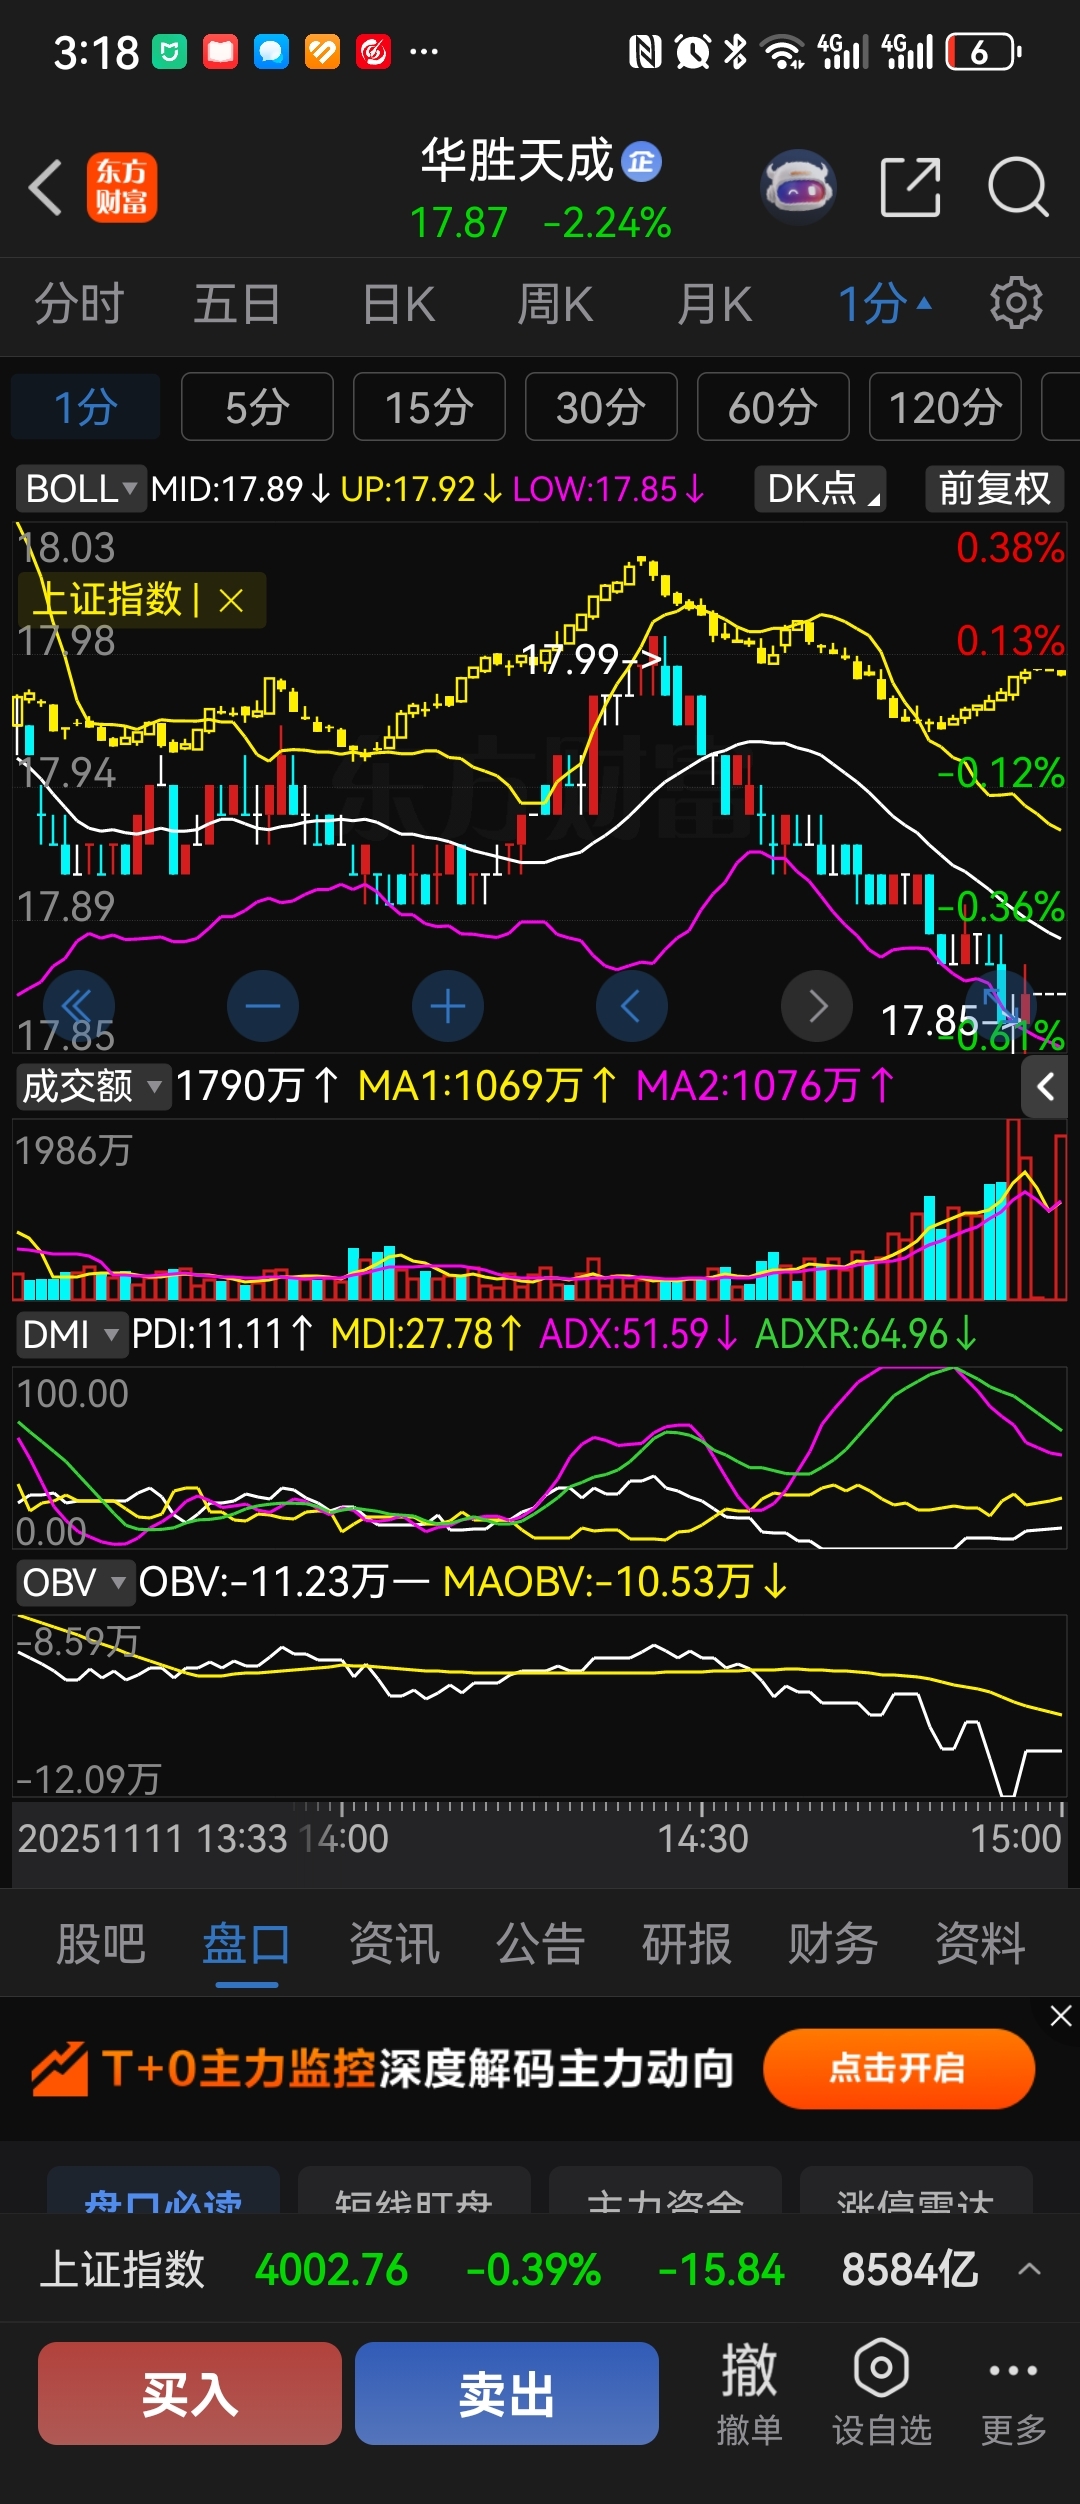The width and height of the screenshot is (1080, 2504).
Task: Select the 30分 period chip
Action: (x=601, y=407)
